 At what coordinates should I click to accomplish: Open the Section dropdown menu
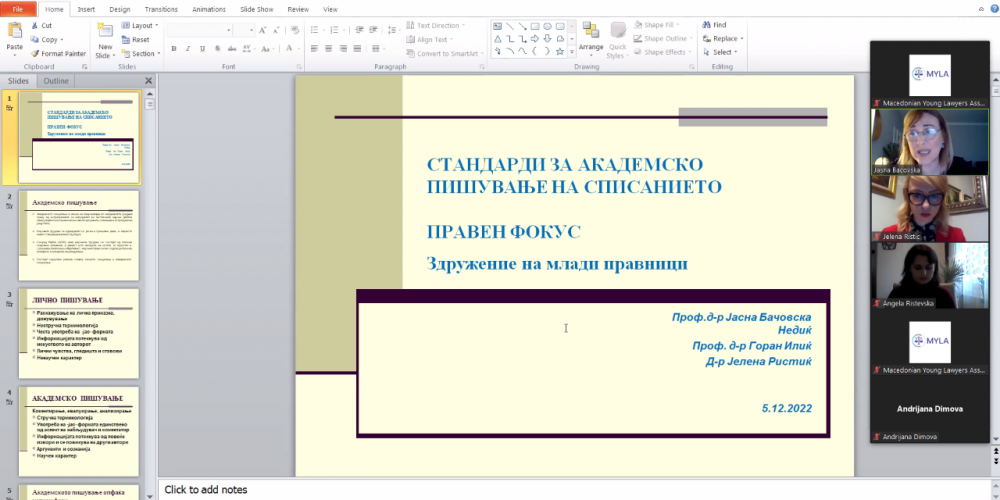click(x=144, y=53)
